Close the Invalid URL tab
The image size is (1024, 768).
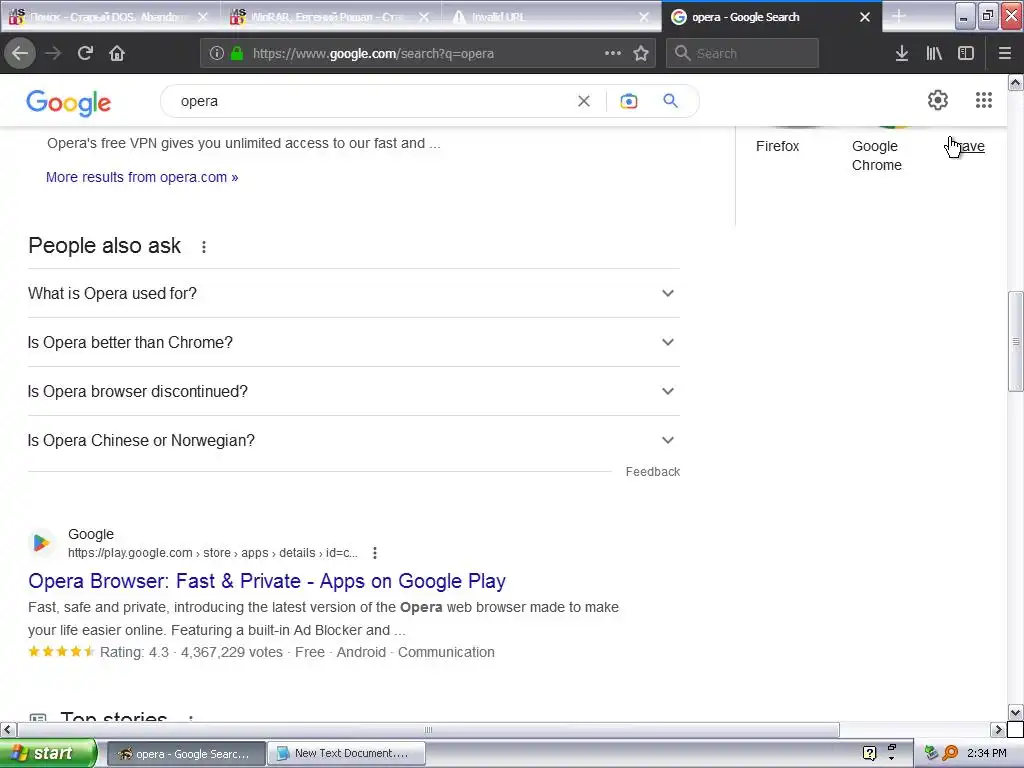point(644,17)
